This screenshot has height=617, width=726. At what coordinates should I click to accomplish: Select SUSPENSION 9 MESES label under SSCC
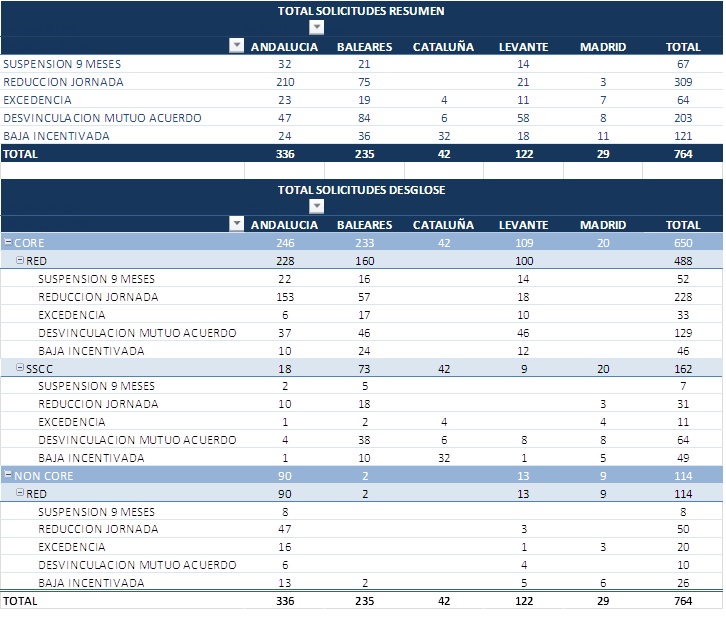click(96, 386)
